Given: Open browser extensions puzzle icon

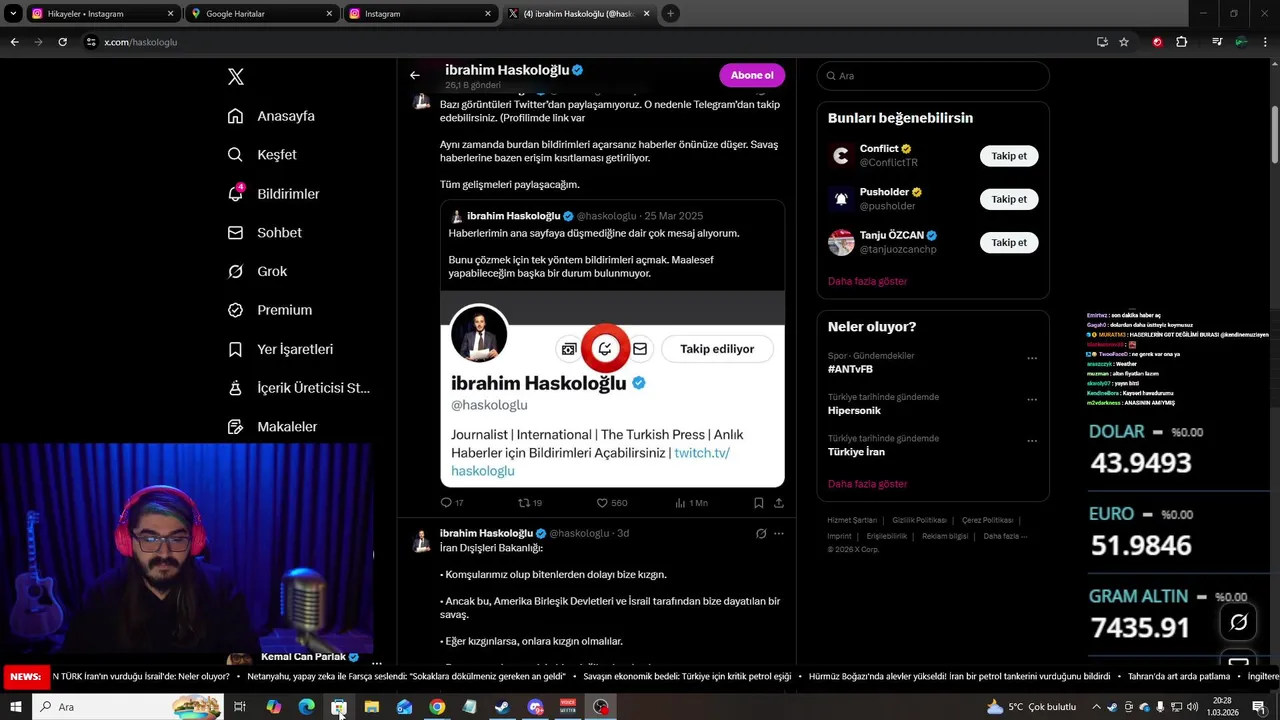Looking at the screenshot, I should click(1181, 42).
